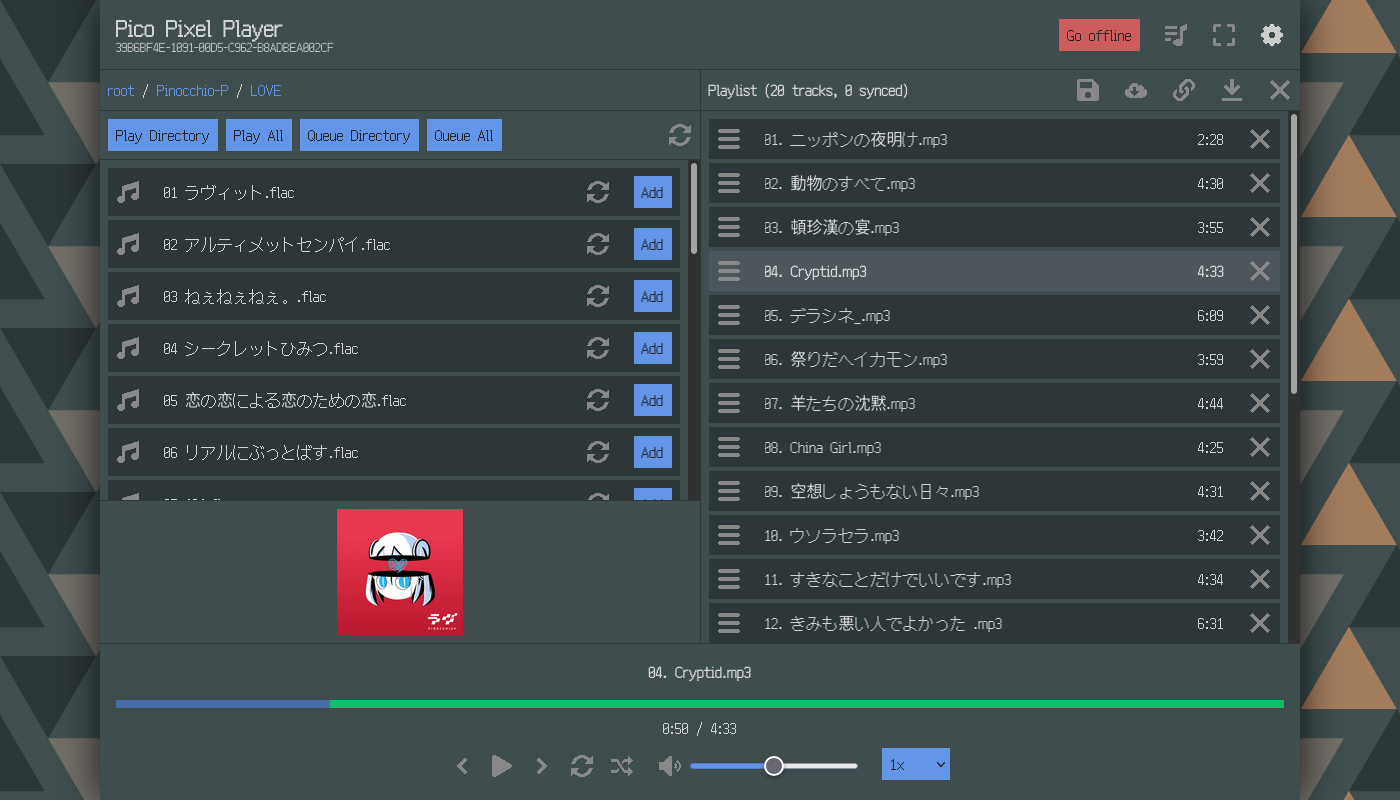The image size is (1400, 800).
Task: Download playlist arrow icon
Action: pos(1232,91)
